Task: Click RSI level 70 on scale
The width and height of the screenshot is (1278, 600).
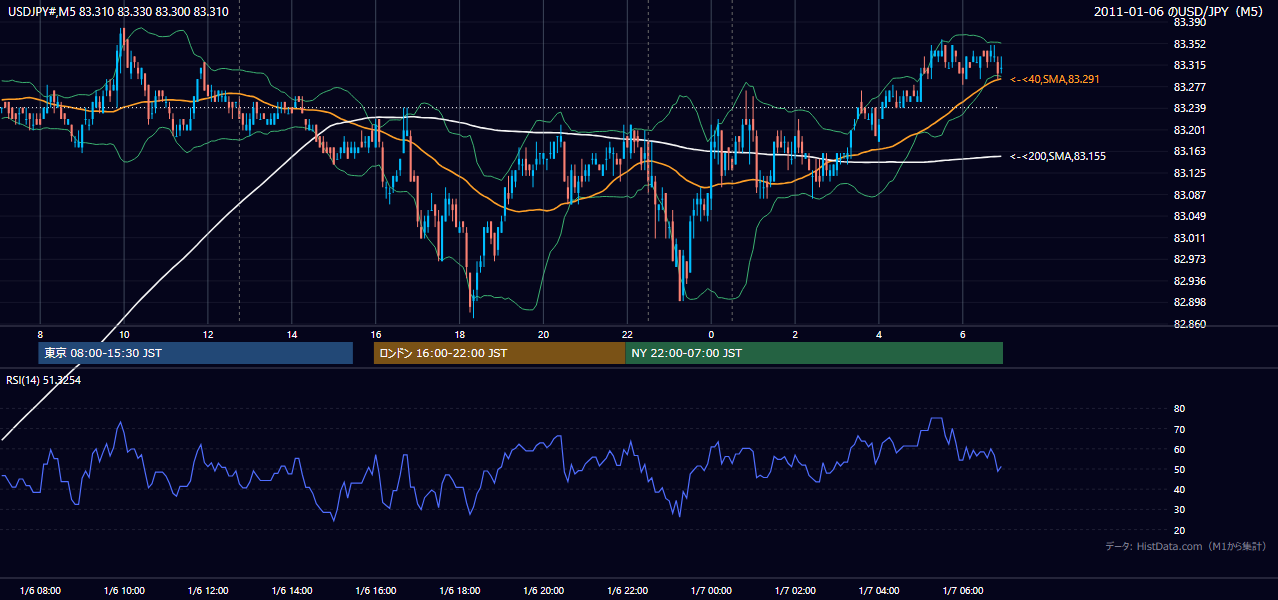Action: pos(1179,429)
